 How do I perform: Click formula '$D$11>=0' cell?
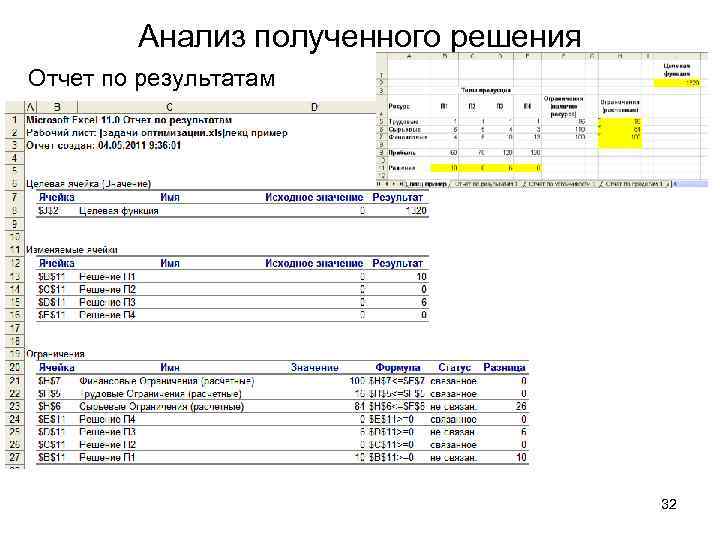pyautogui.click(x=391, y=432)
